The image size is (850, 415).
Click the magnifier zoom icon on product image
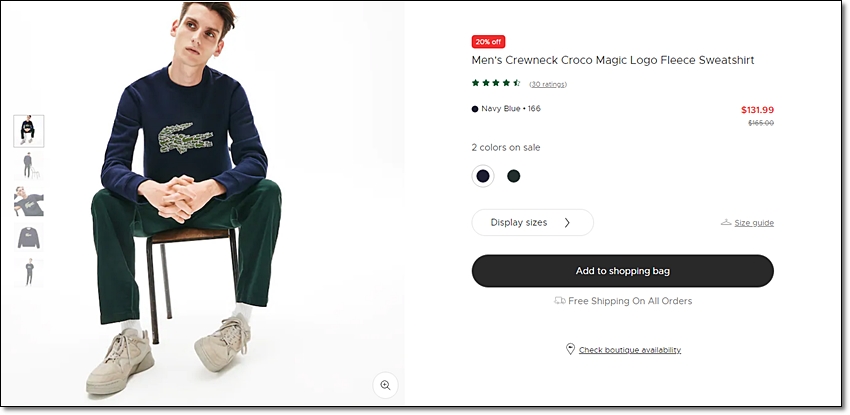point(385,385)
